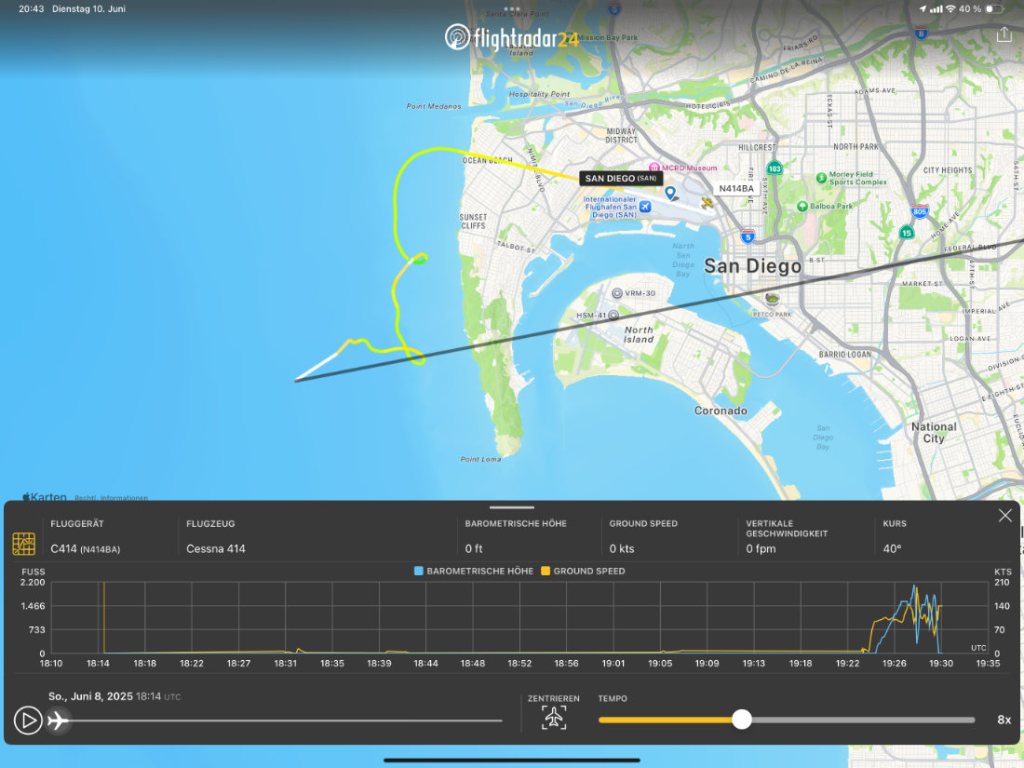
Task: Click the Midway District map label
Action: [x=621, y=135]
